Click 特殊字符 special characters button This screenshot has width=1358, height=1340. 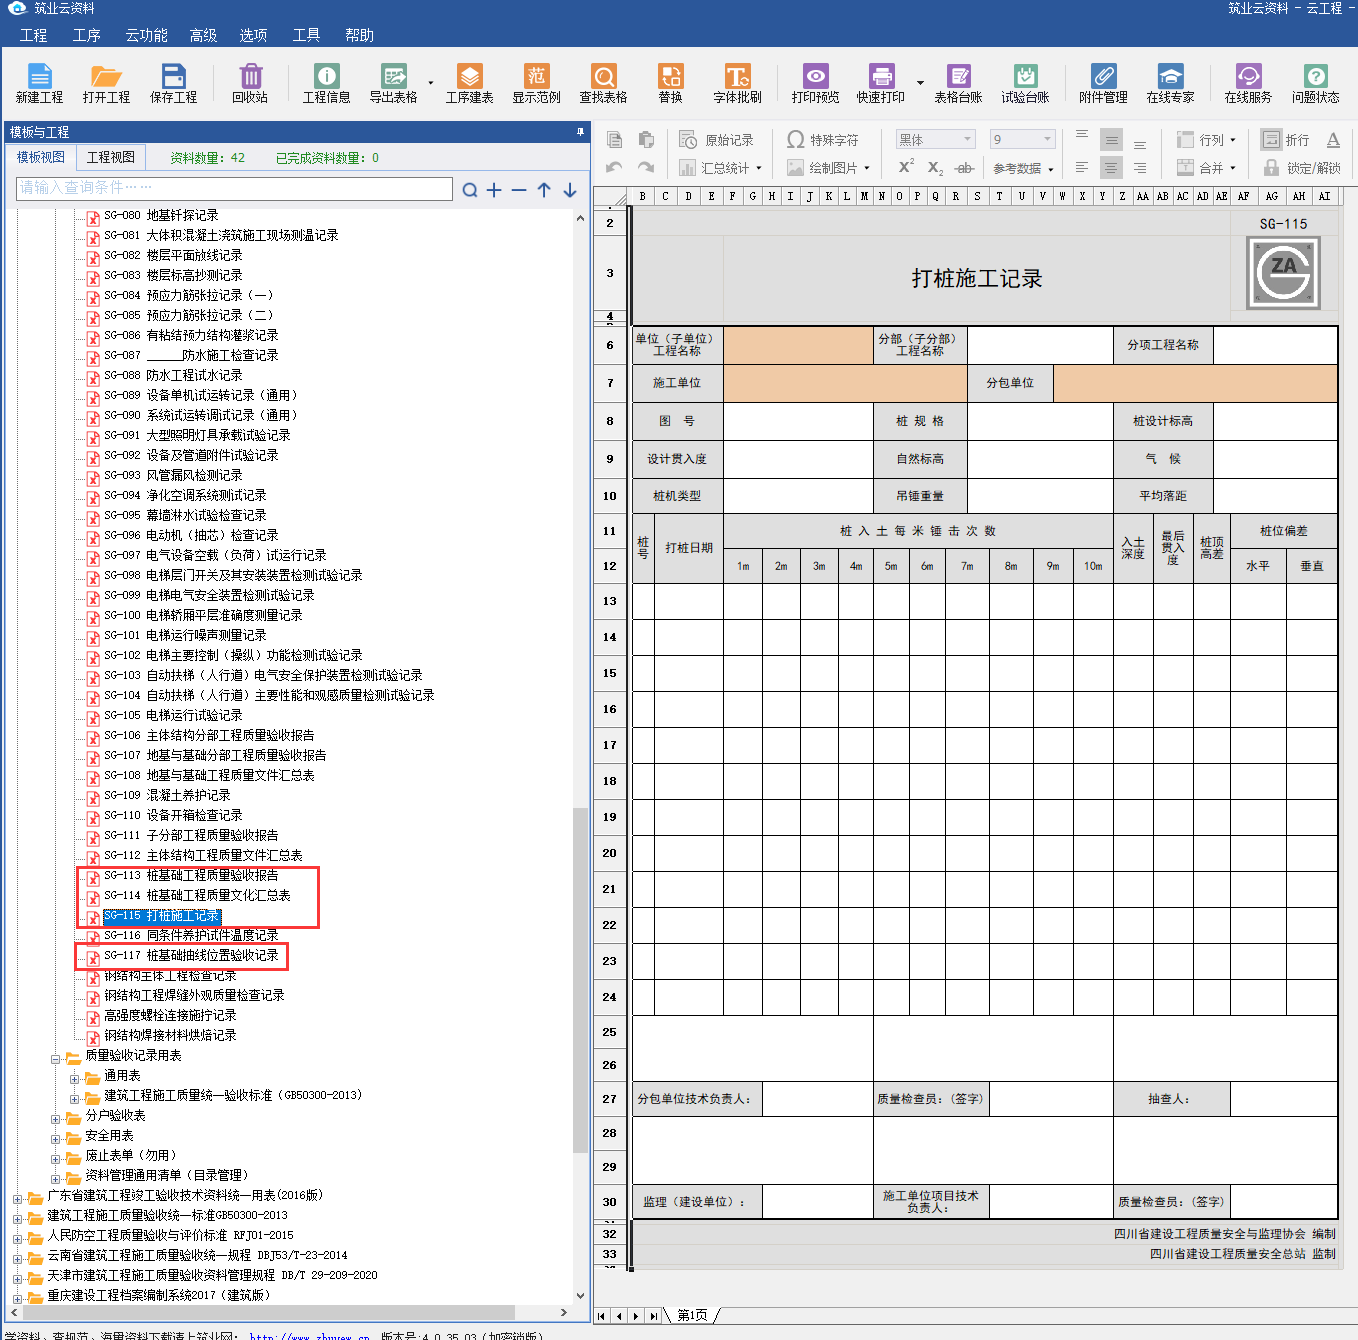click(823, 140)
